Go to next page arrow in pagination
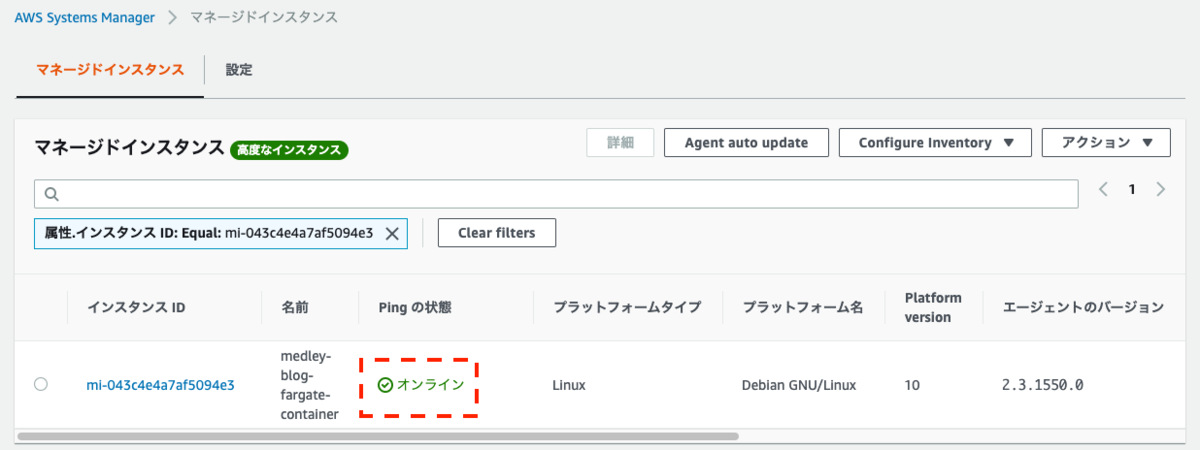 tap(1161, 189)
